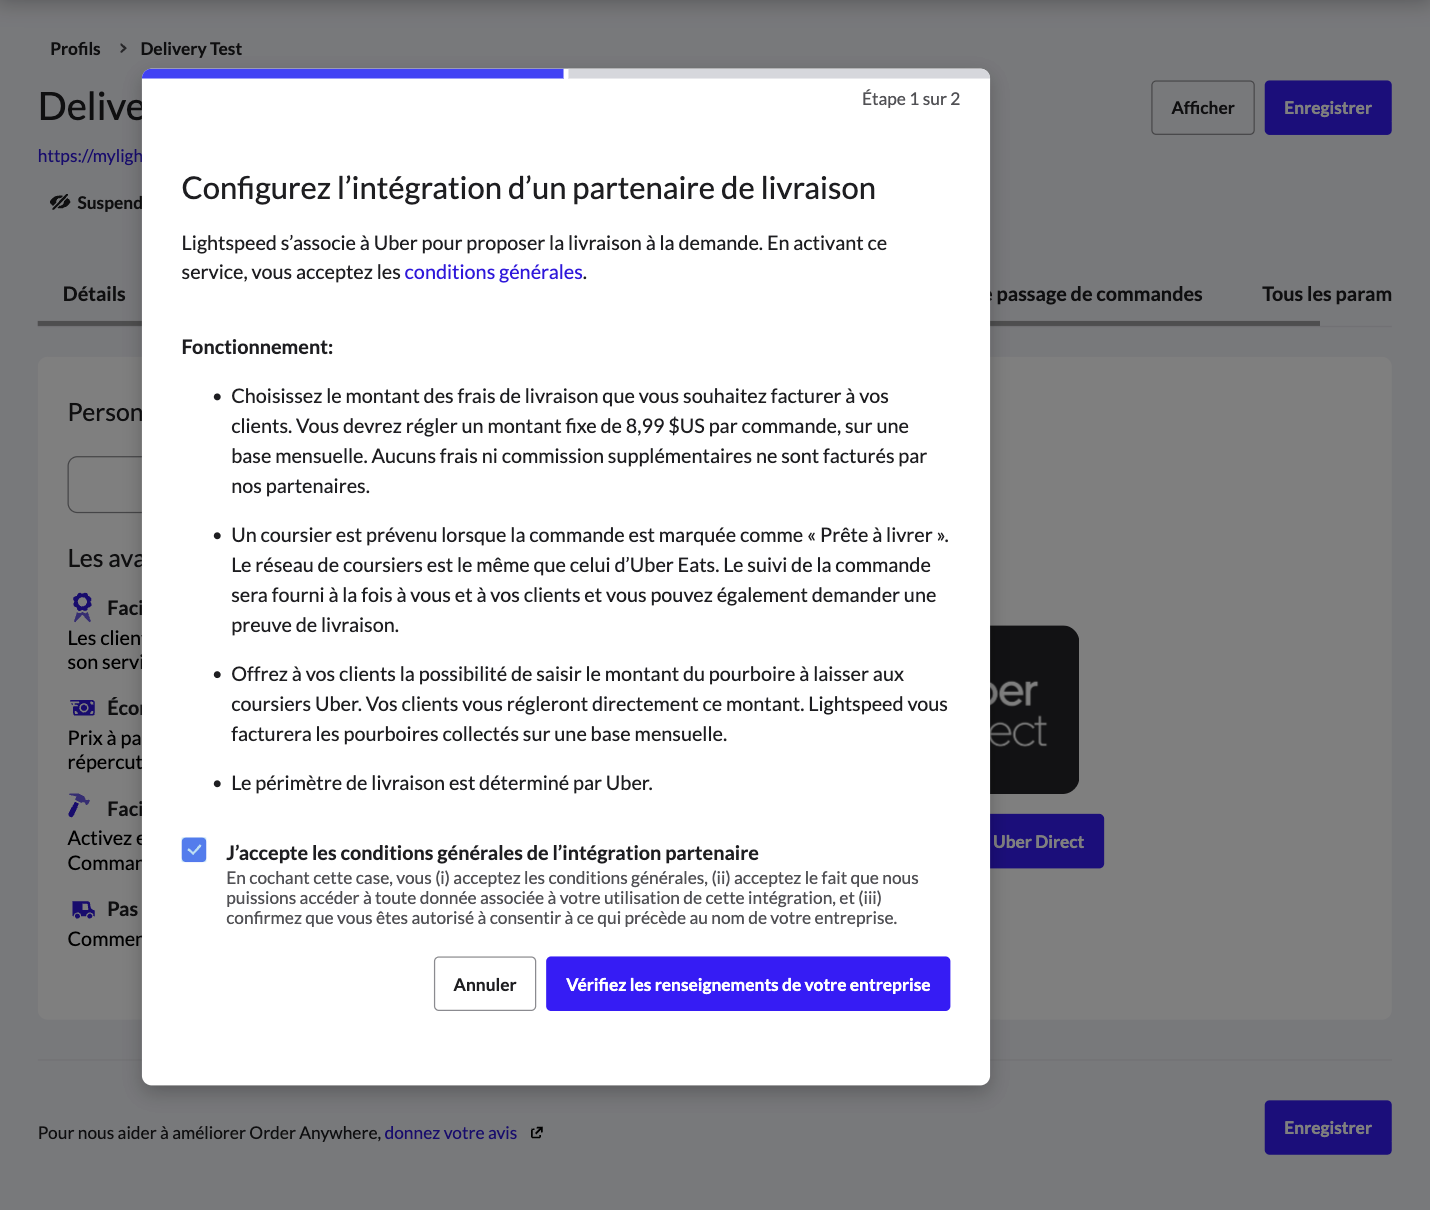Click the external link icon beside donnez votre avis
1430x1210 pixels.
click(537, 1133)
